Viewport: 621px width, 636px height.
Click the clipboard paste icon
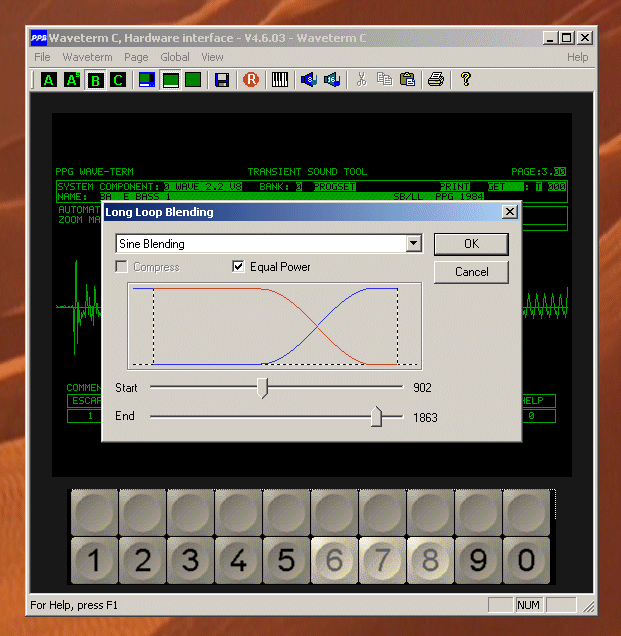pyautogui.click(x=407, y=80)
